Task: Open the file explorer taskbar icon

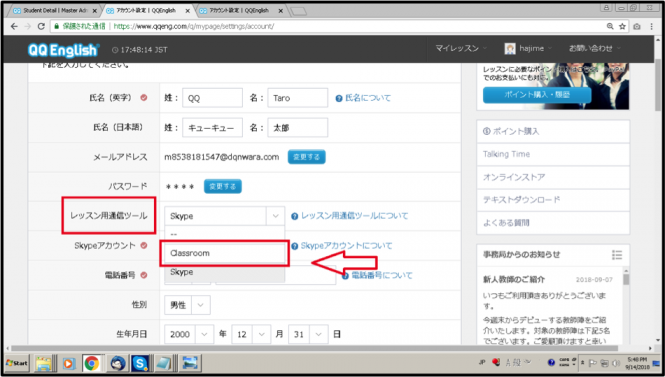Action: (x=43, y=363)
